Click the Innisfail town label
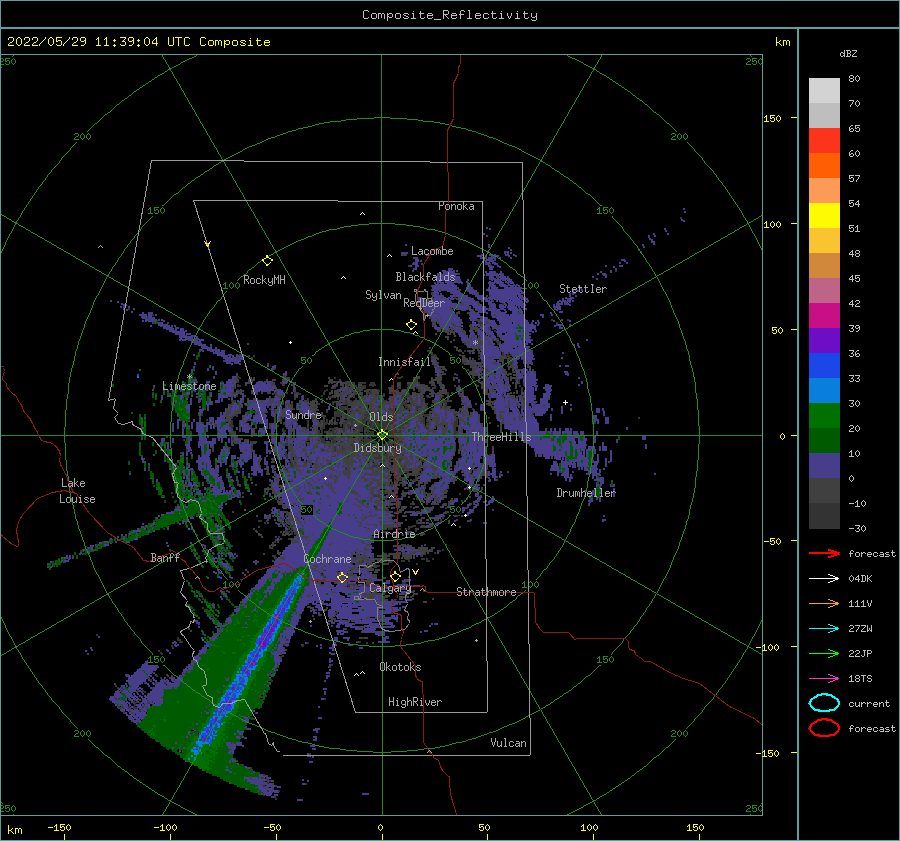900x841 pixels. [404, 362]
